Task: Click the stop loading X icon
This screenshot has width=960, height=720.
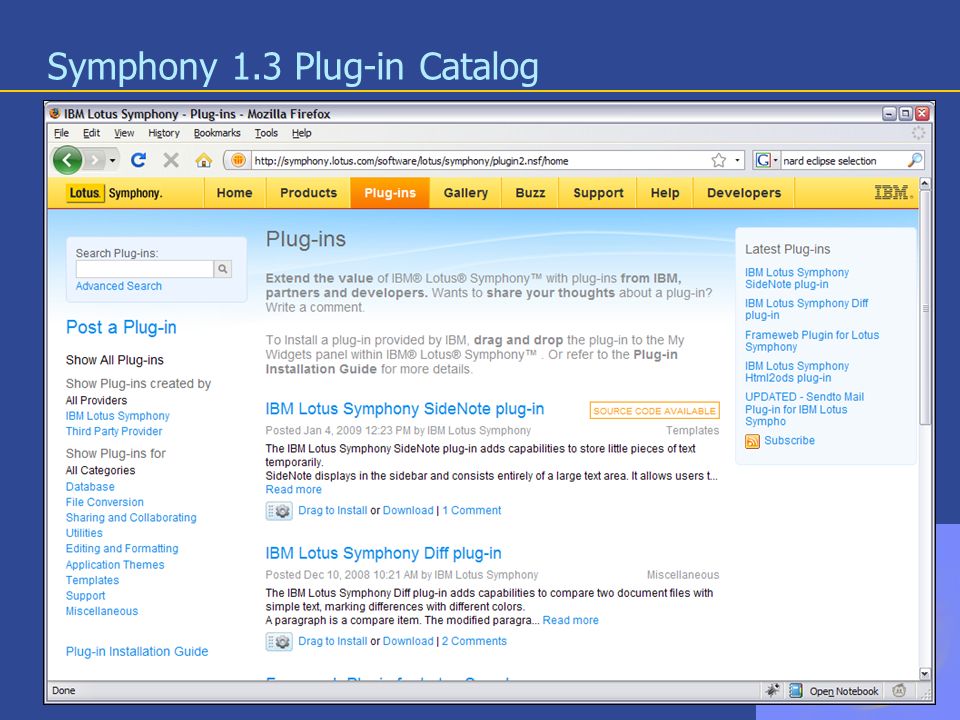Action: pos(171,160)
